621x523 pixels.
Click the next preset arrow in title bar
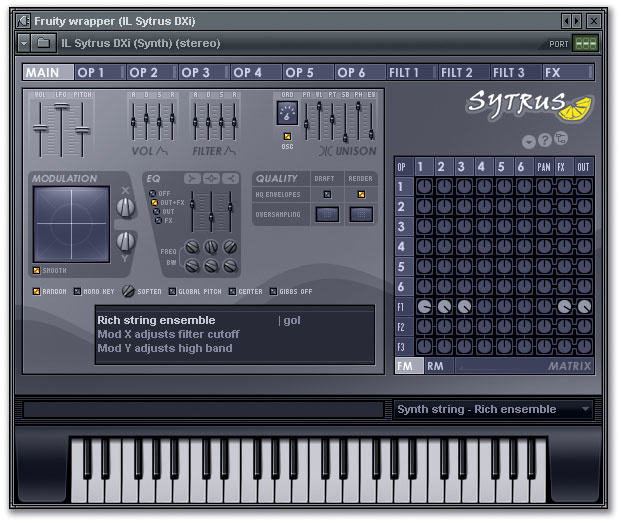(x=576, y=21)
